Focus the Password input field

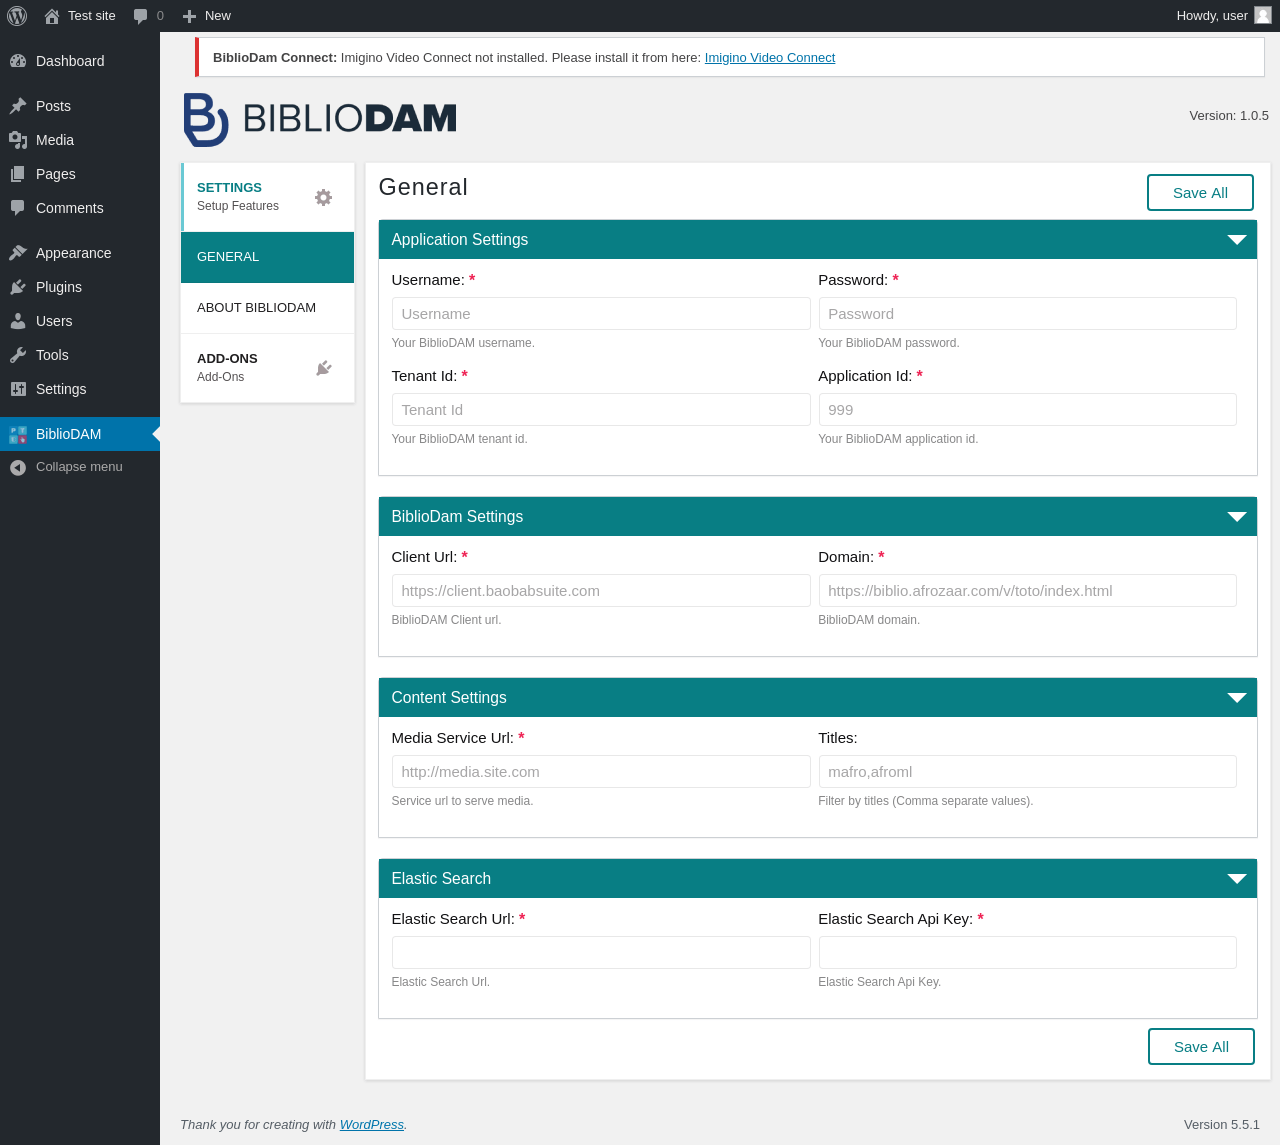[1028, 314]
